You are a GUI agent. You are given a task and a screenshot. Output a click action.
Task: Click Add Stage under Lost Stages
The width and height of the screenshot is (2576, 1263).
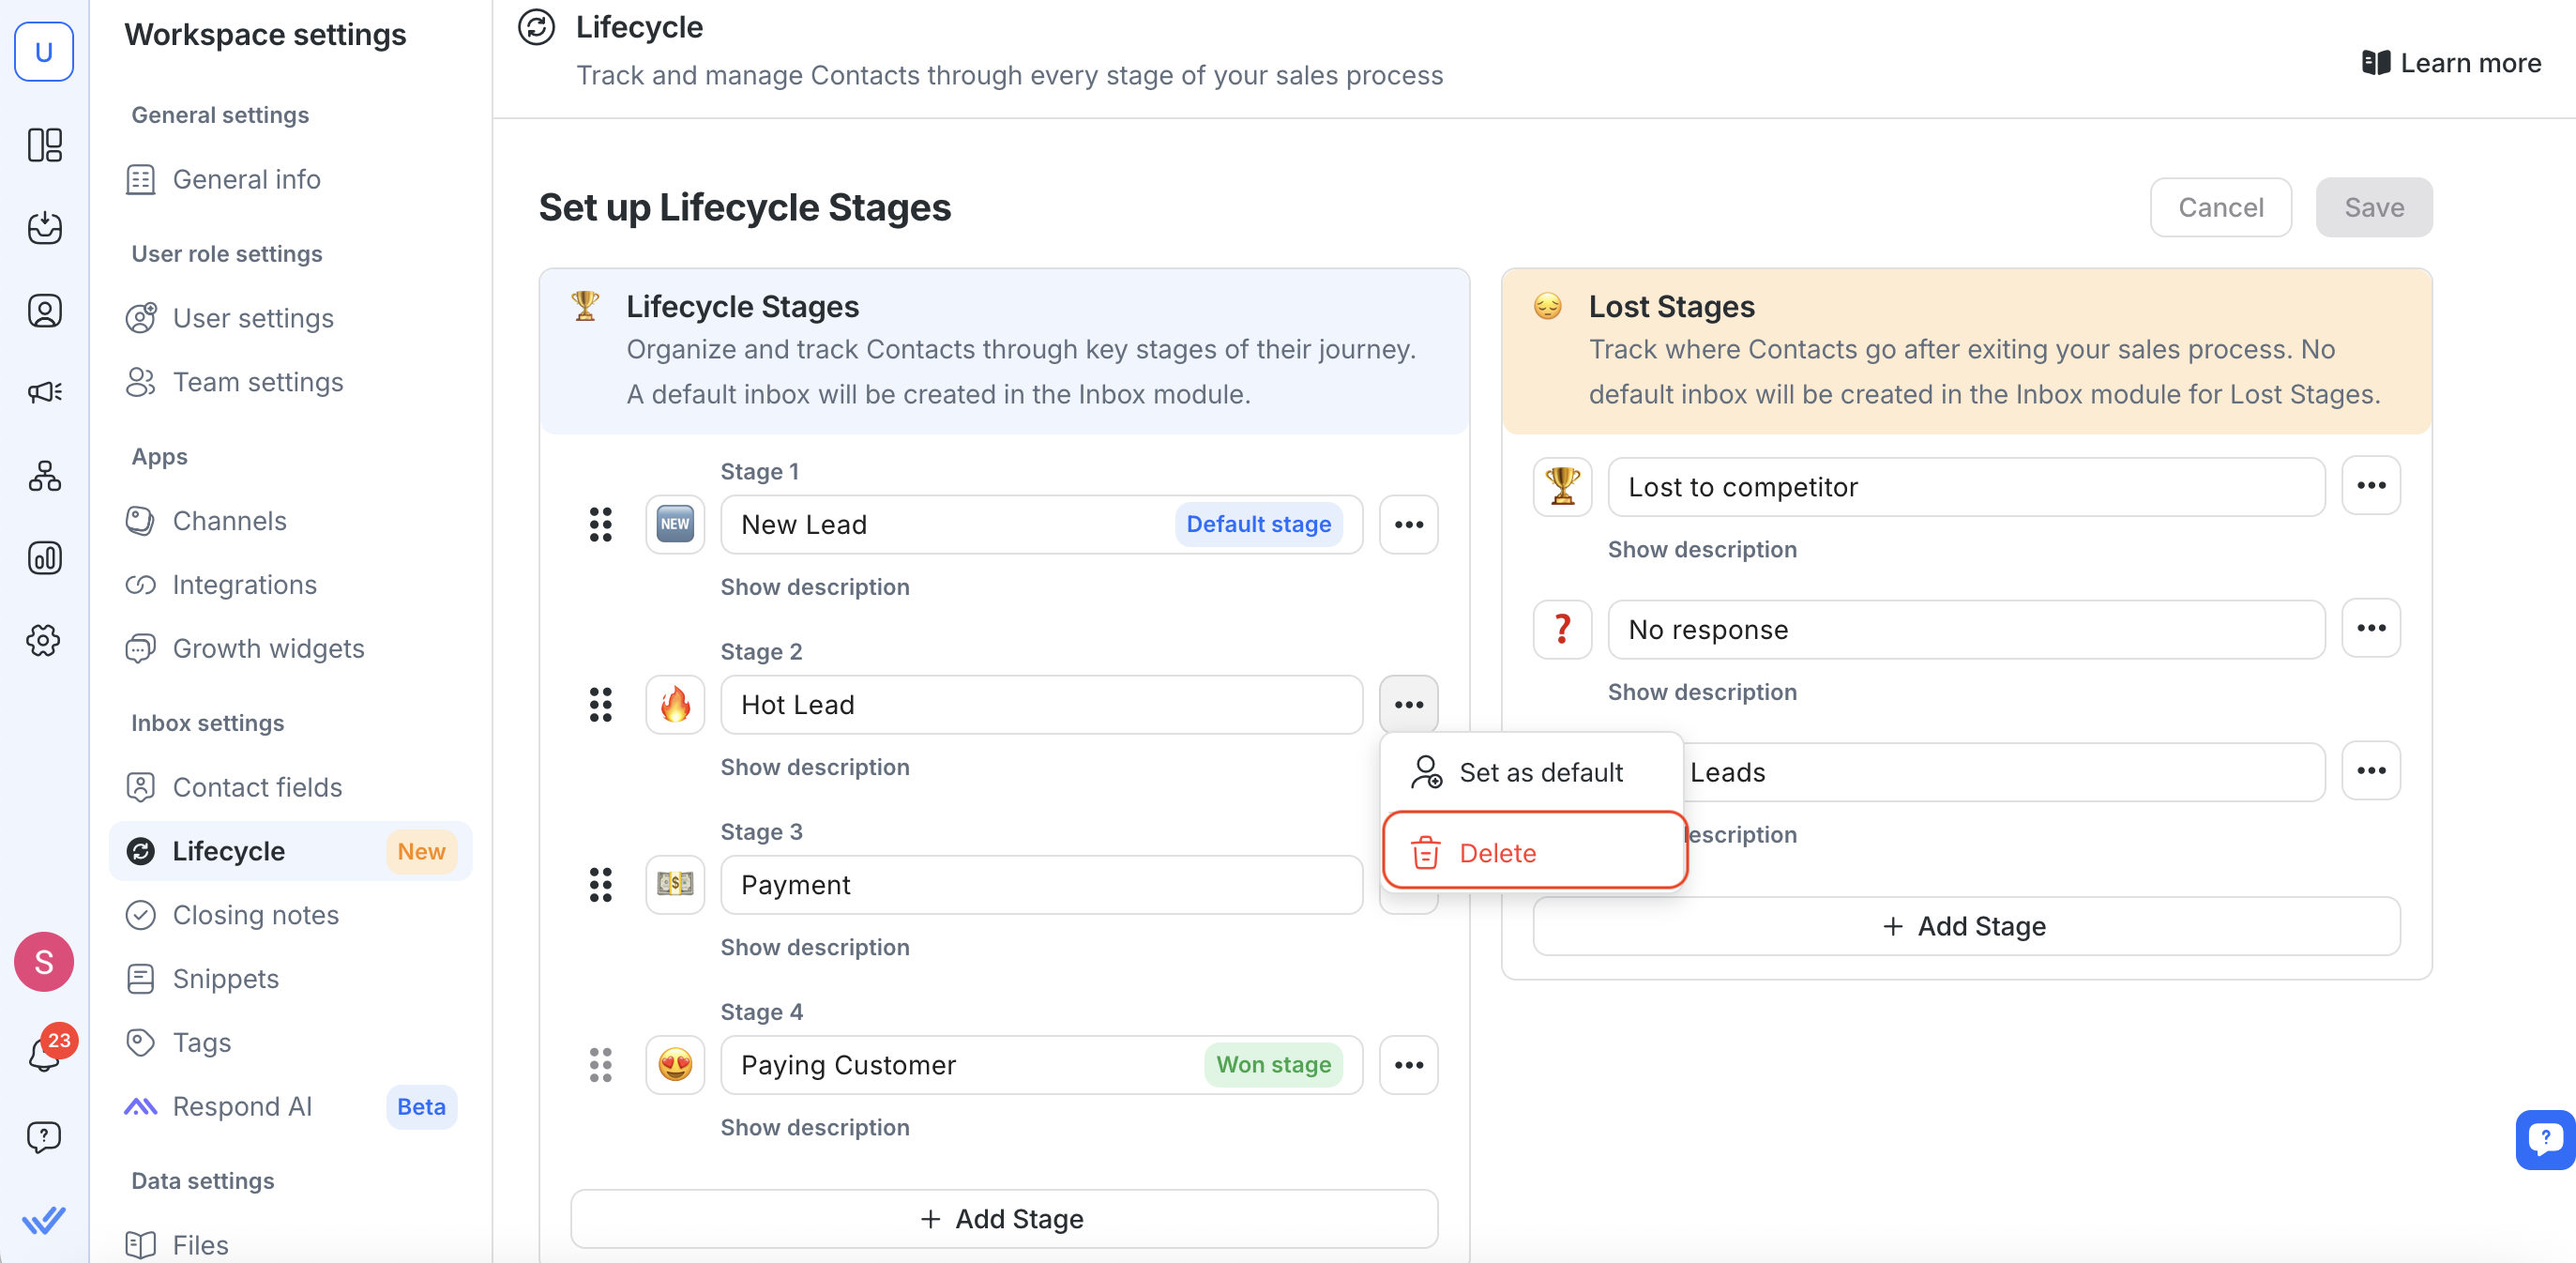[x=1965, y=926]
